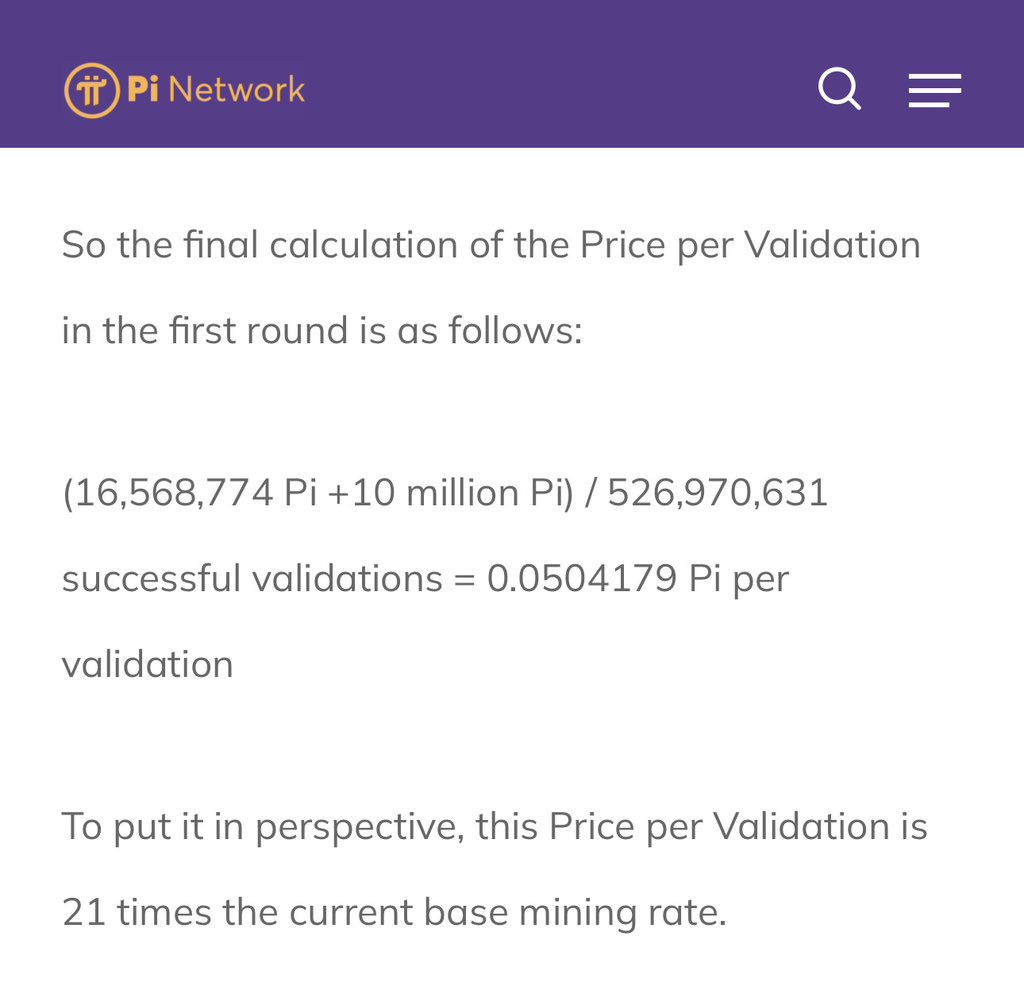Click the "base mining rate." phrase
This screenshot has height=994, width=1024.
586,912
